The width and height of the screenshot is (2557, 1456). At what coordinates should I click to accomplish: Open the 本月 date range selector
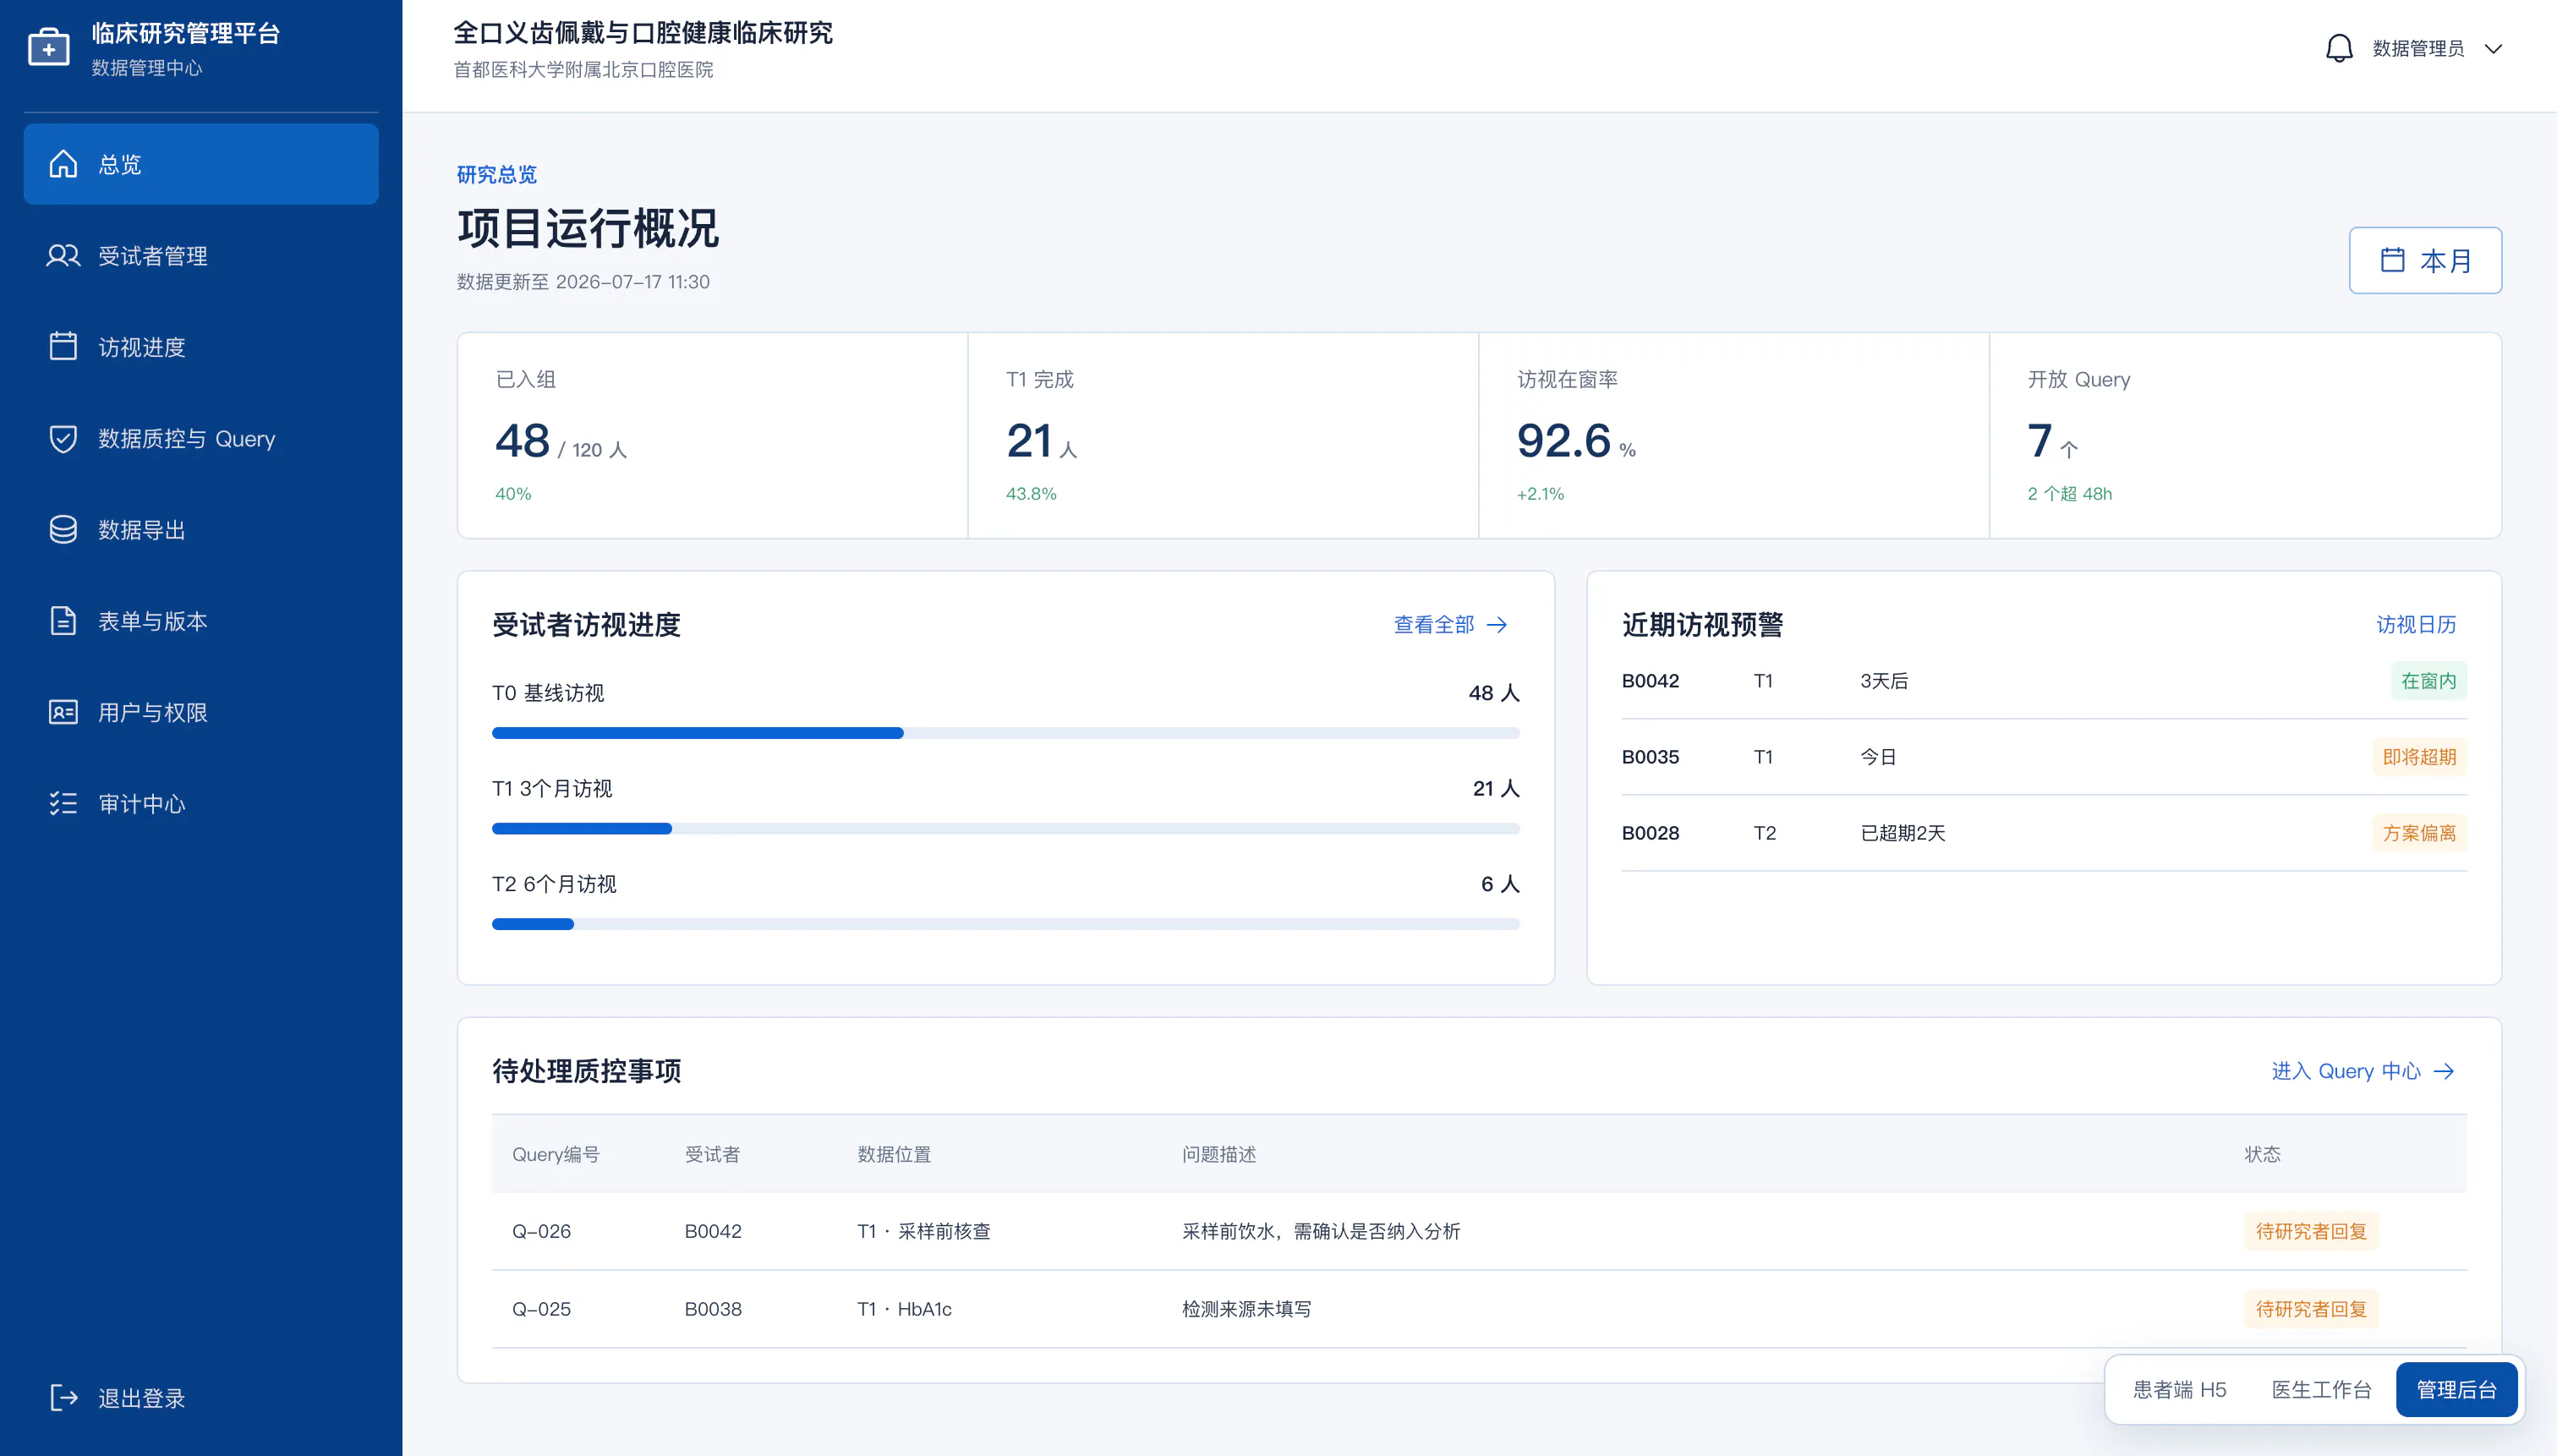coord(2425,260)
